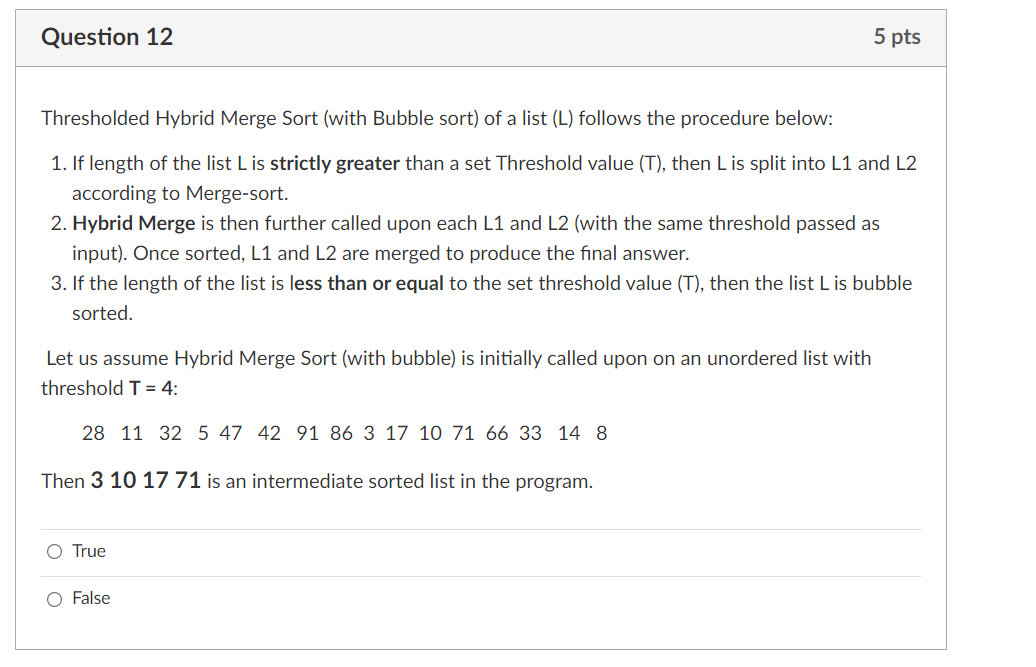
Task: Click the 5 pts label
Action: pyautogui.click(x=897, y=36)
